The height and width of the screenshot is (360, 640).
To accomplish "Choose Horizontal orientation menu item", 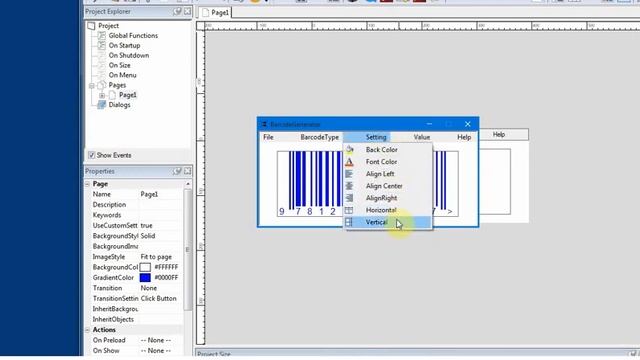I will 388,210.
